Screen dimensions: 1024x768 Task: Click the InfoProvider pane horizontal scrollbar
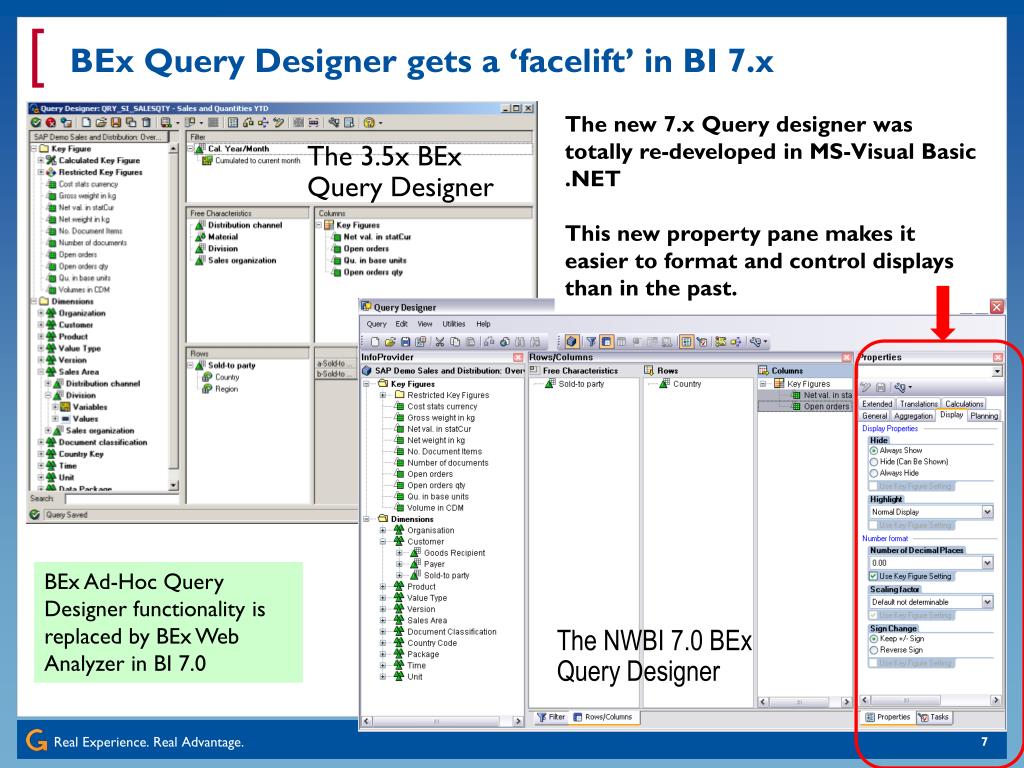click(443, 721)
